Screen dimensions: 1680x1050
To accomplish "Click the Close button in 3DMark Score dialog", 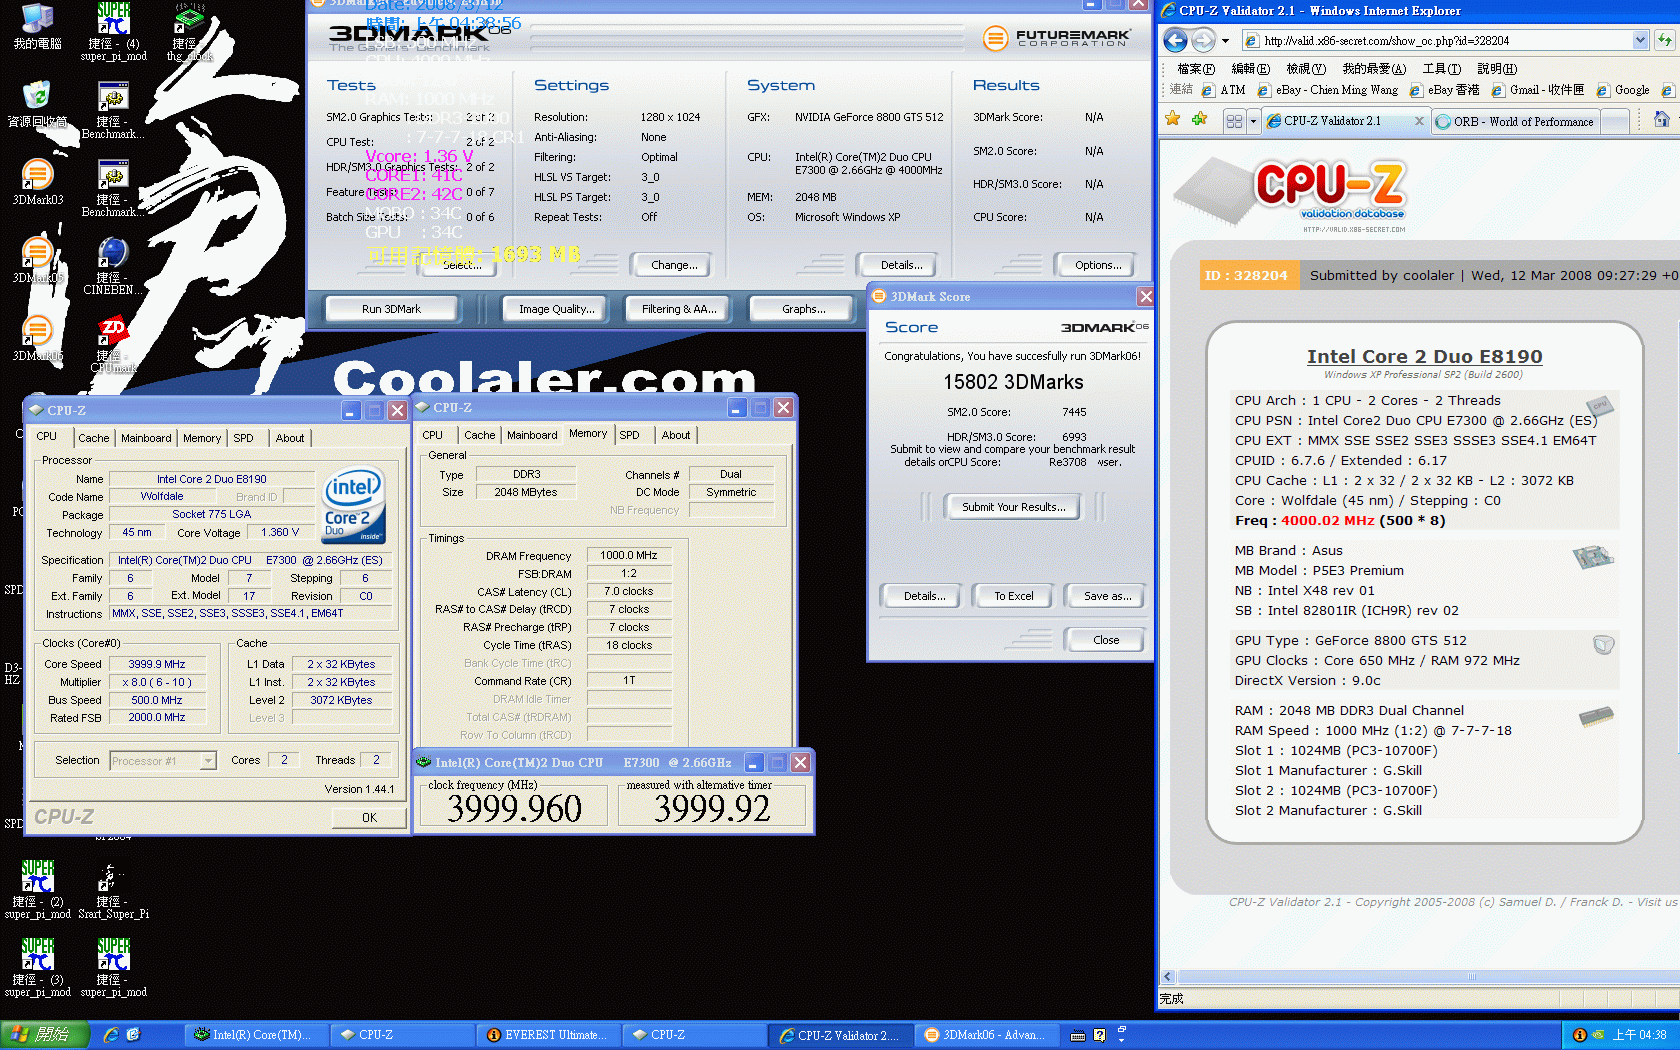I will click(1106, 640).
